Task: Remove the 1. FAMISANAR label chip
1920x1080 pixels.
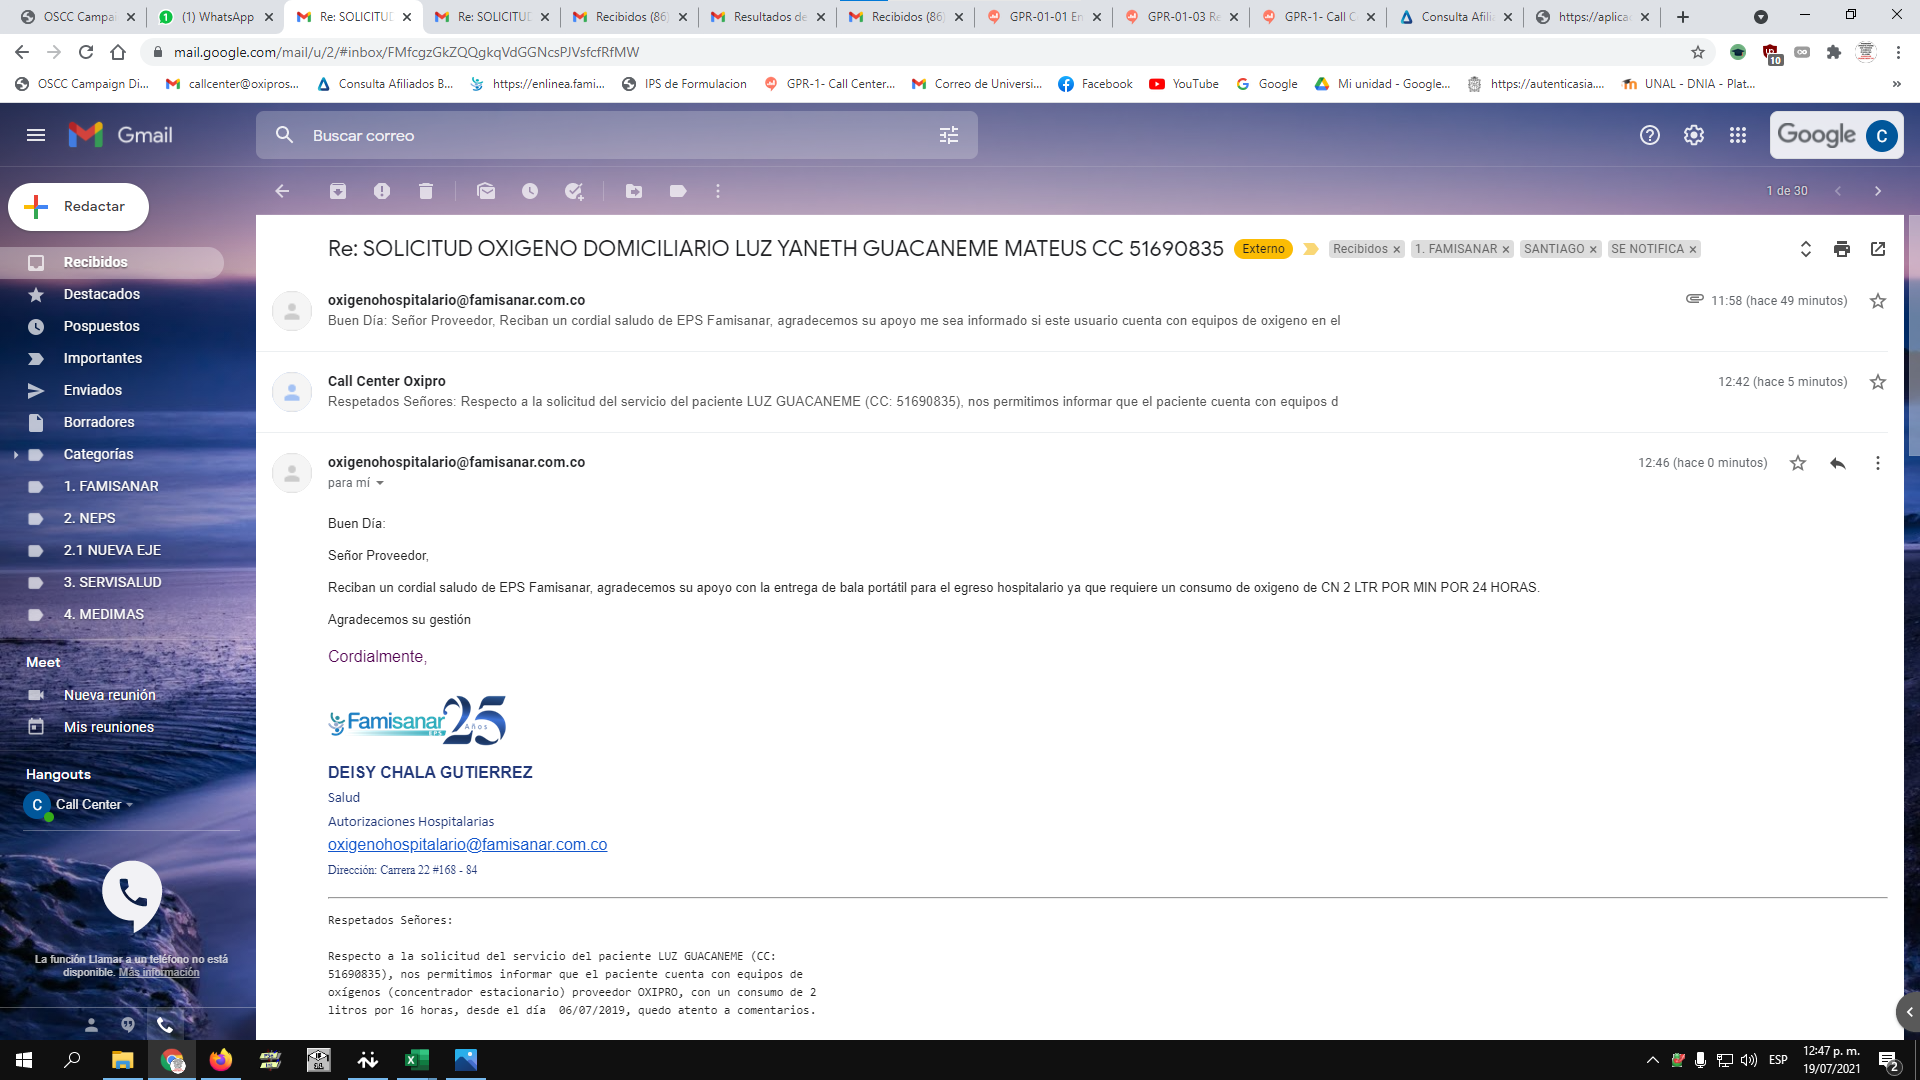Action: pos(1506,250)
